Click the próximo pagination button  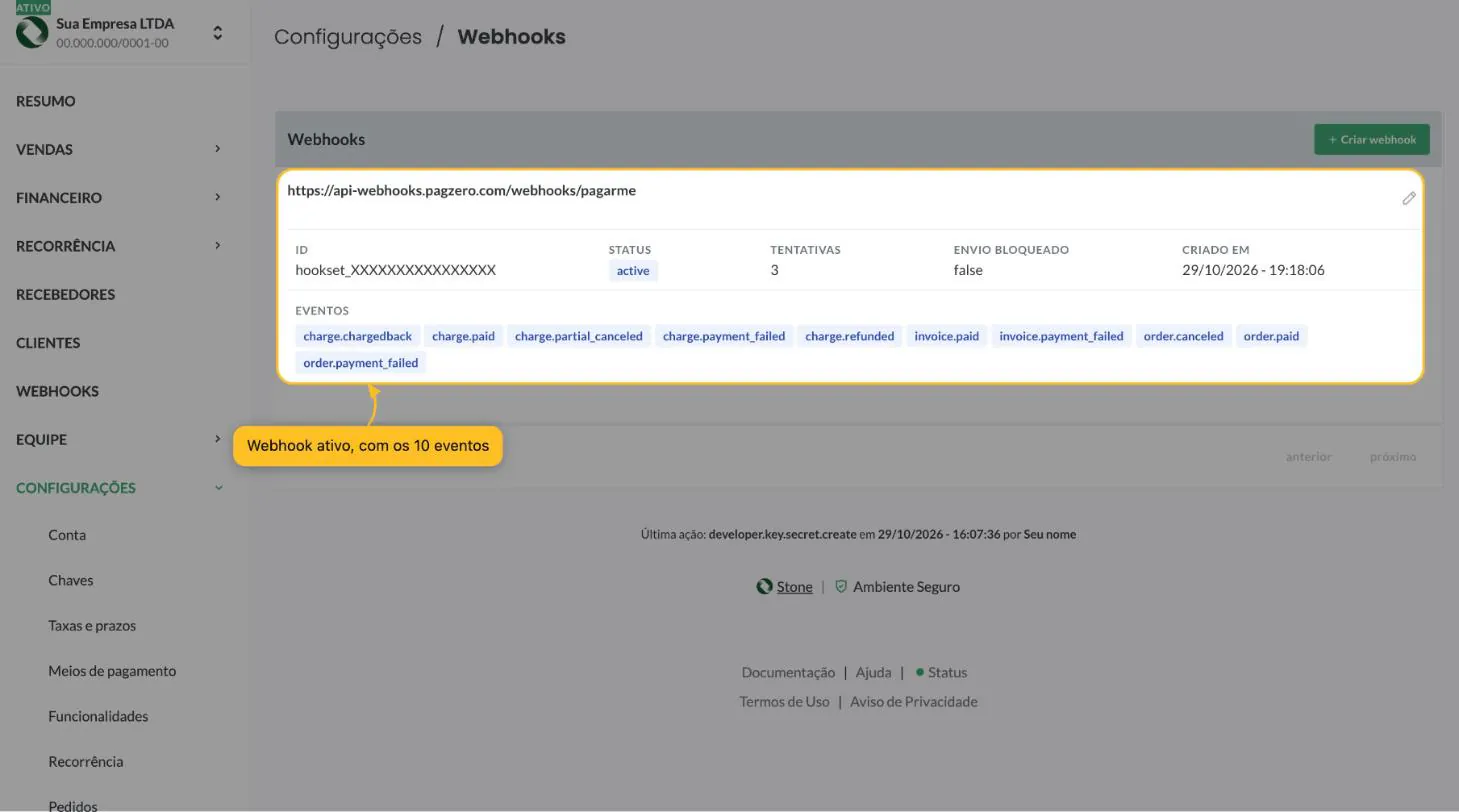pyautogui.click(x=1393, y=457)
